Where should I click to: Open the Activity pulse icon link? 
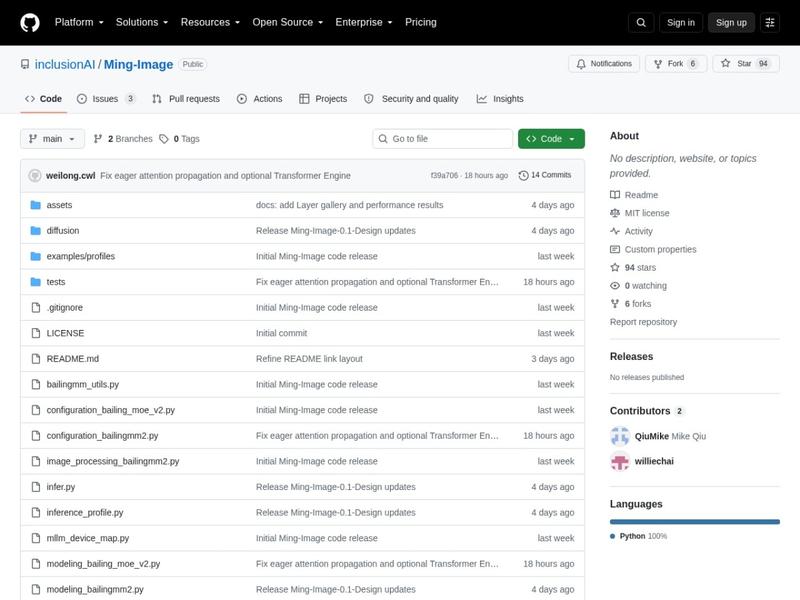615,231
